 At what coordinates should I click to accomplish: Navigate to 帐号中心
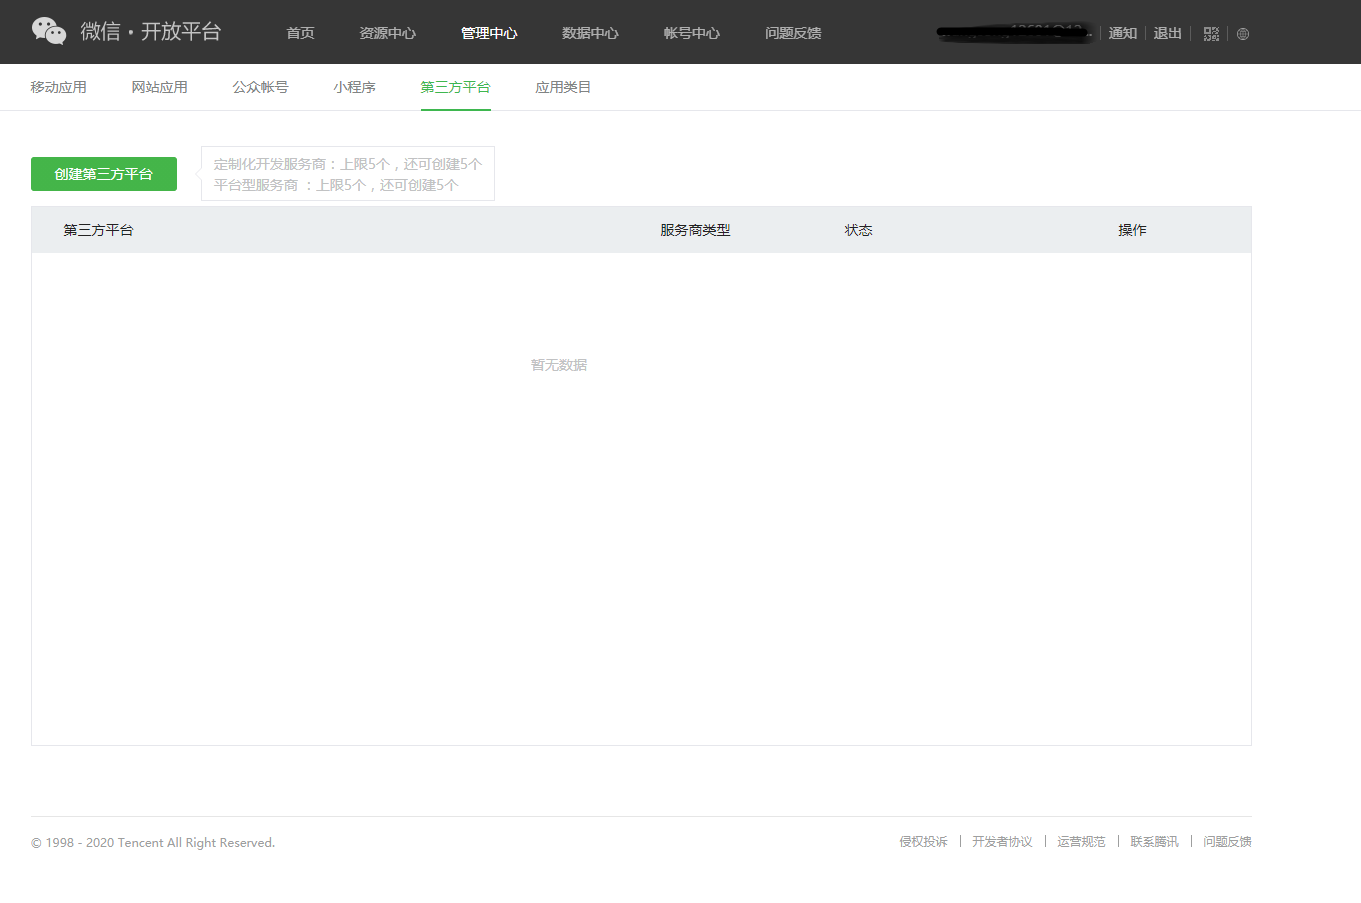pyautogui.click(x=691, y=33)
